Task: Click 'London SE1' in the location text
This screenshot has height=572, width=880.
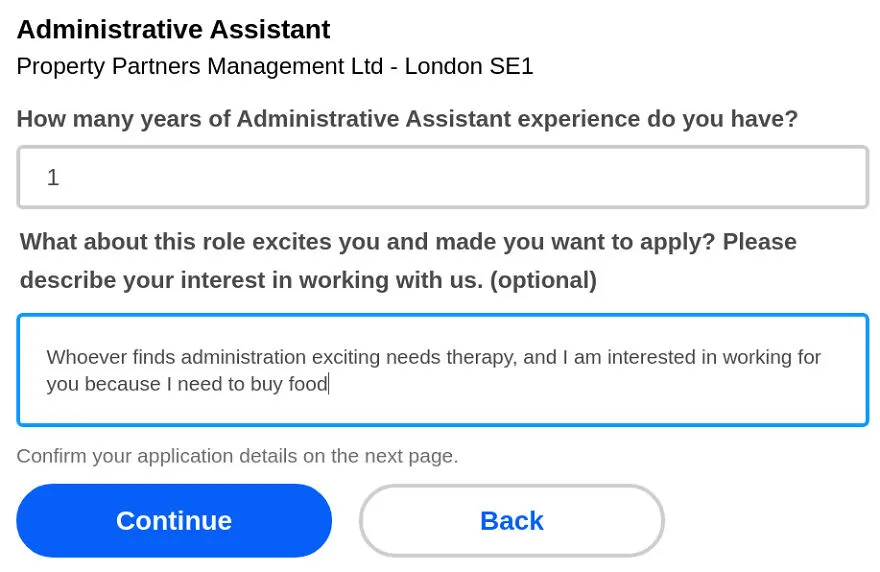Action: 469,66
